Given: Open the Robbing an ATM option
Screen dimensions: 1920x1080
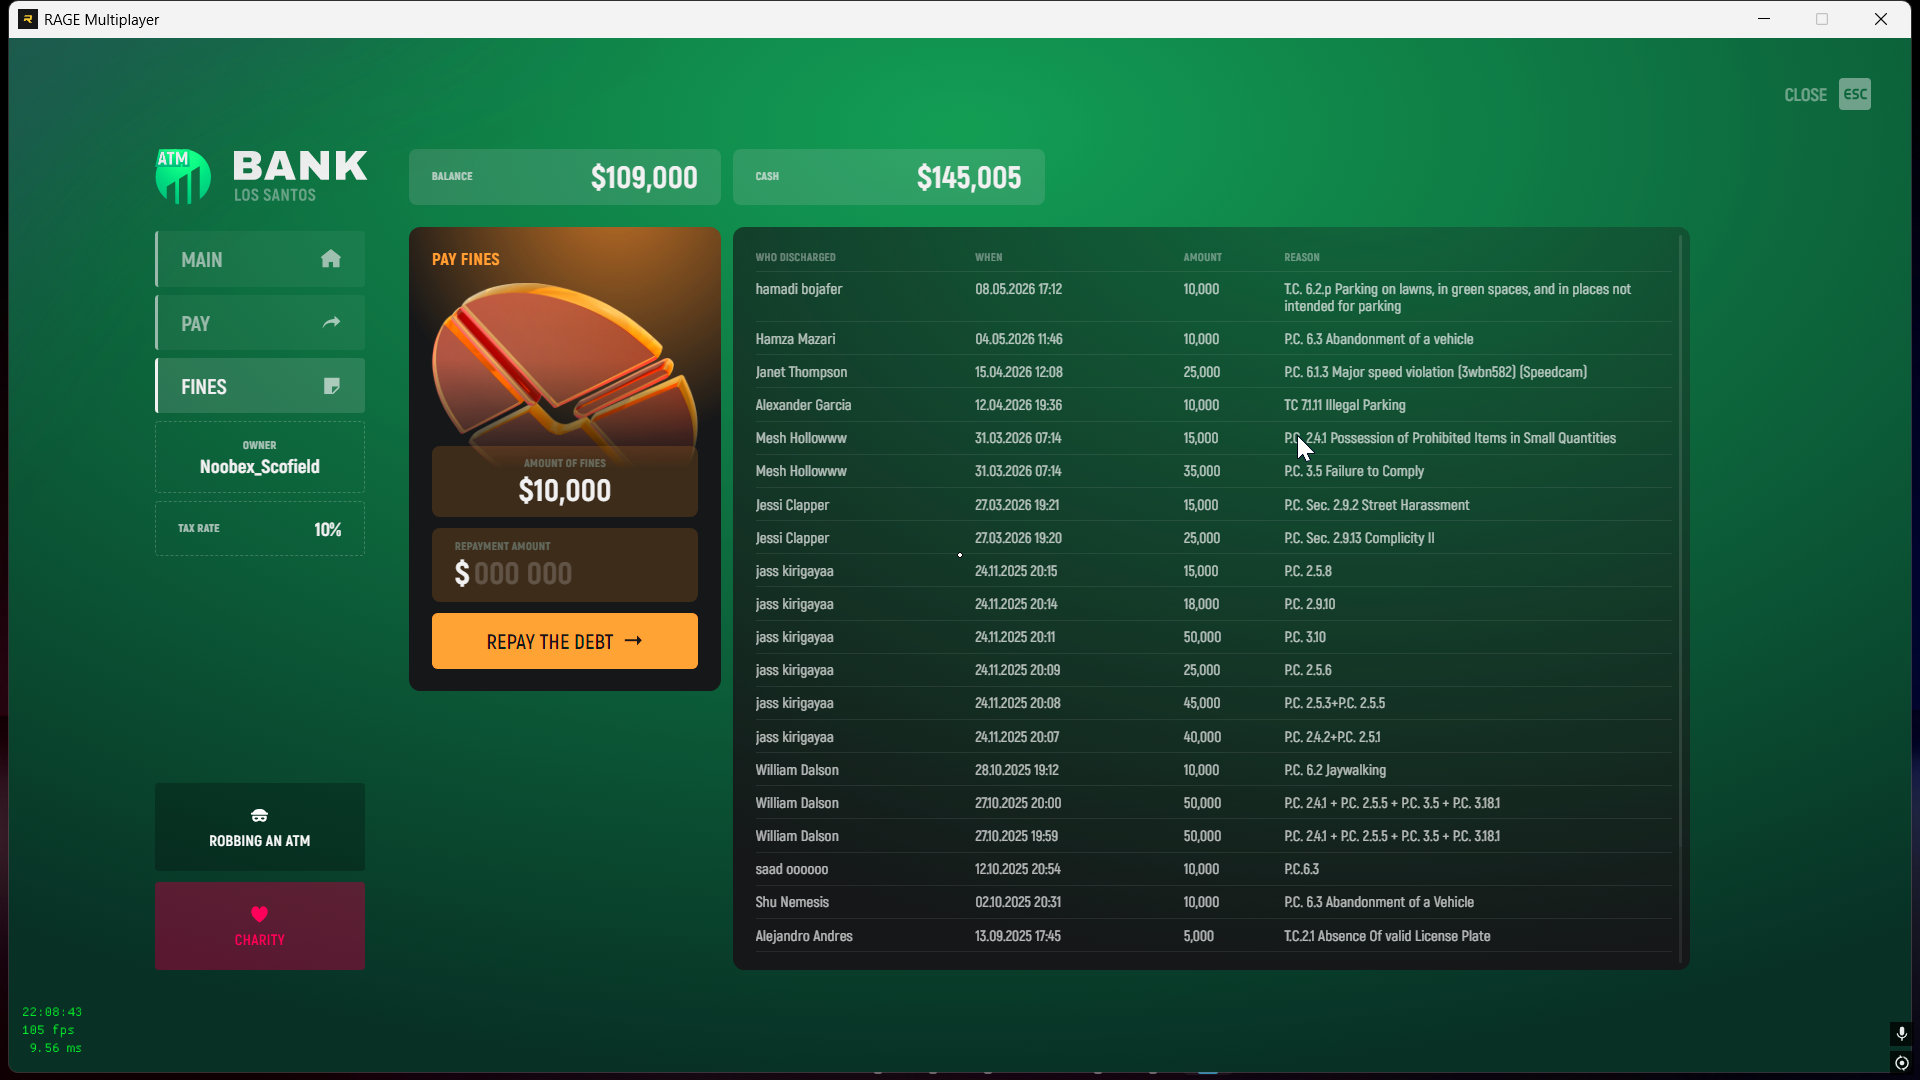Looking at the screenshot, I should point(260,827).
